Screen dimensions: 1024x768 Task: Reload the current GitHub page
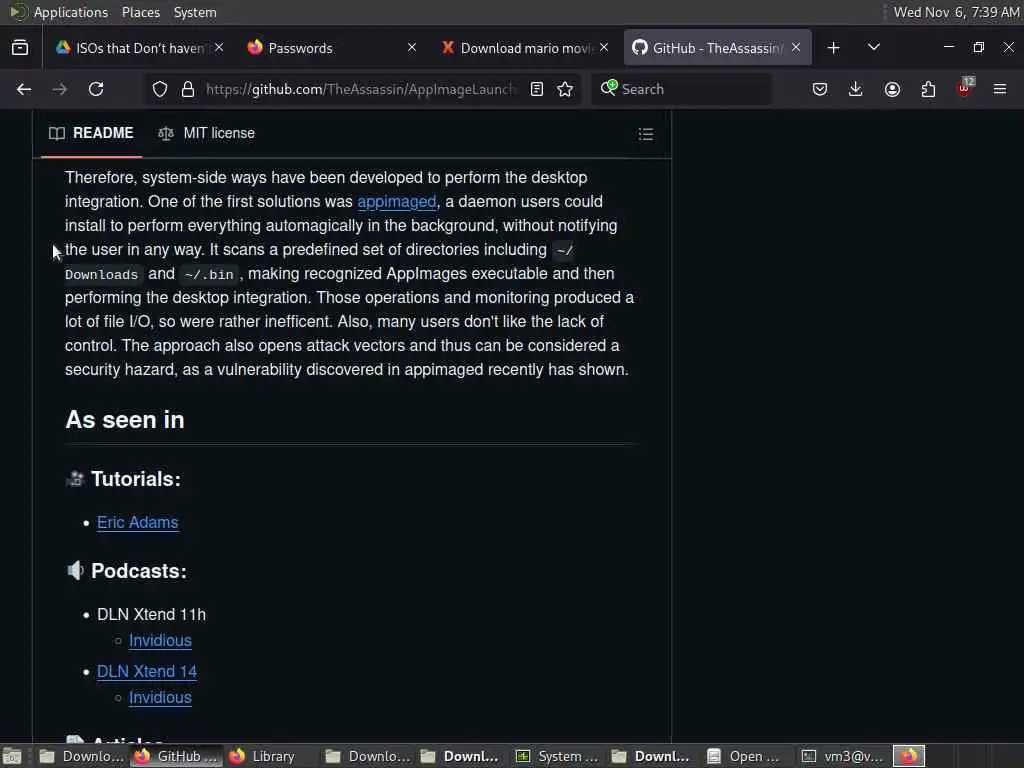tap(96, 89)
